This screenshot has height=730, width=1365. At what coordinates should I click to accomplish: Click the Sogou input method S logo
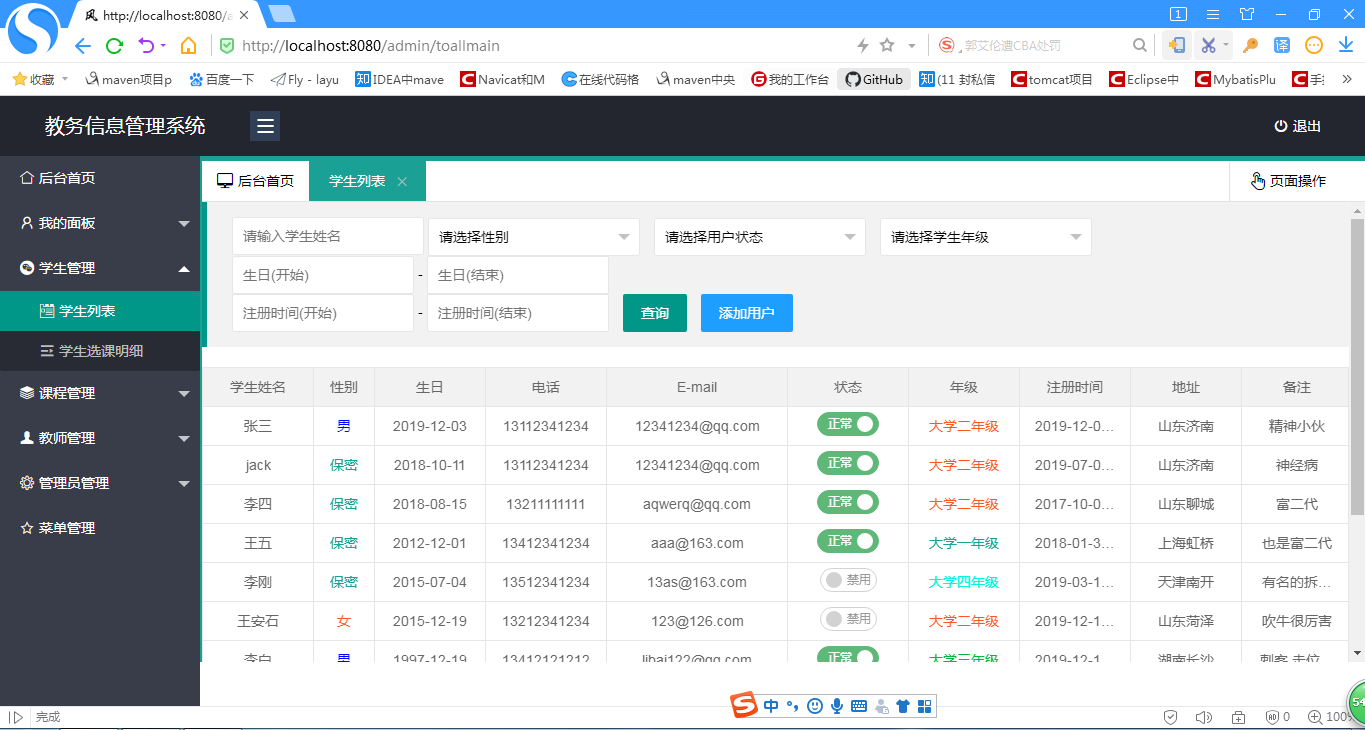tap(743, 705)
